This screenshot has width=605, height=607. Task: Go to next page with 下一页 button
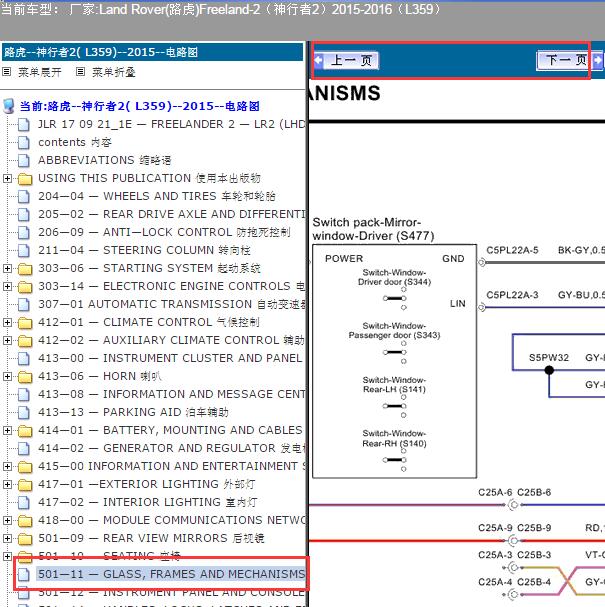(x=569, y=60)
